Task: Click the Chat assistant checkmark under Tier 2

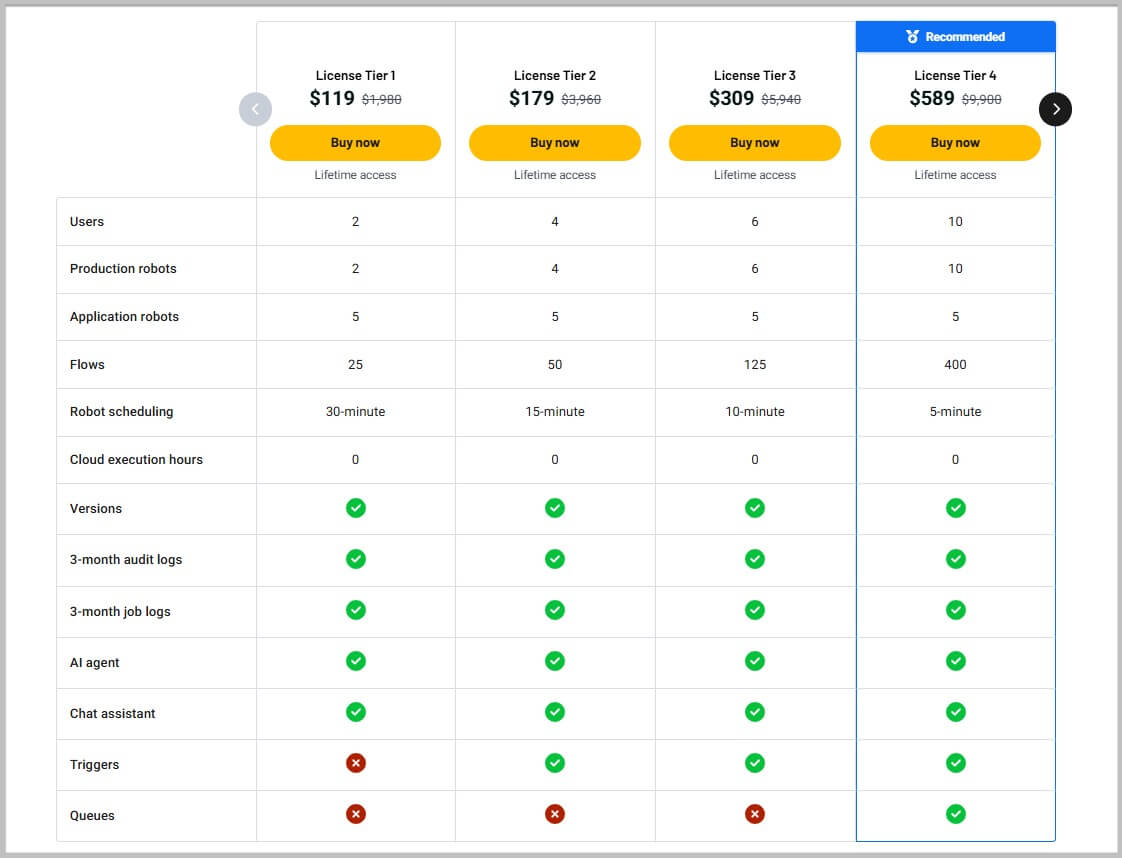Action: 555,712
